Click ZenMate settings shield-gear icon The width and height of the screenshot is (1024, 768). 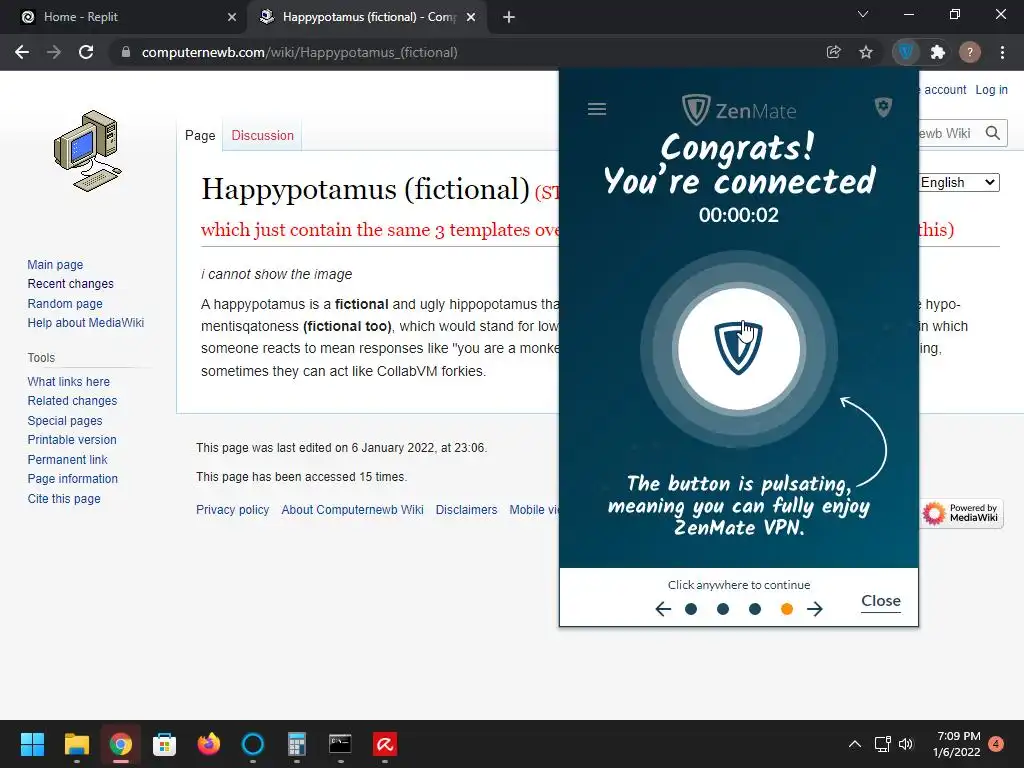point(883,107)
